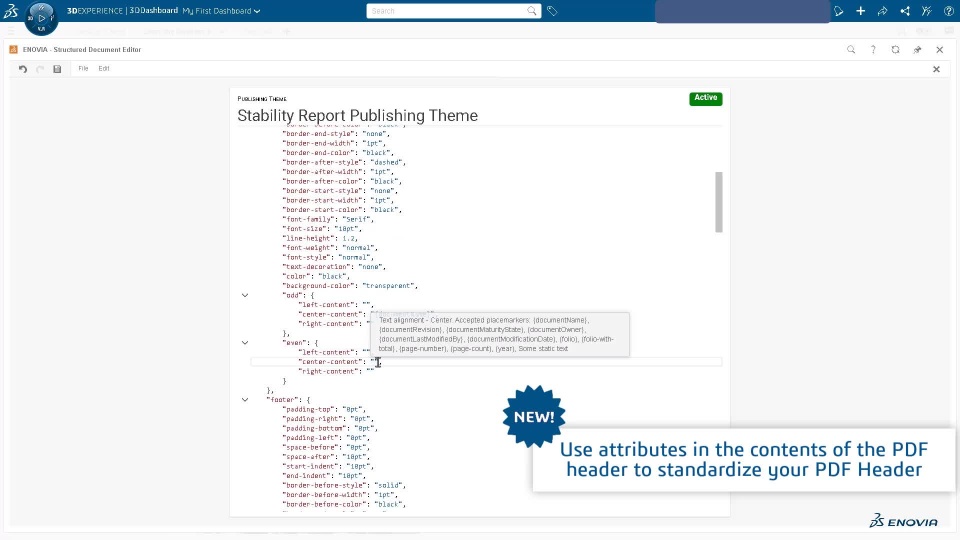Click the "color": "black" line
The height and width of the screenshot is (540, 960).
point(316,276)
